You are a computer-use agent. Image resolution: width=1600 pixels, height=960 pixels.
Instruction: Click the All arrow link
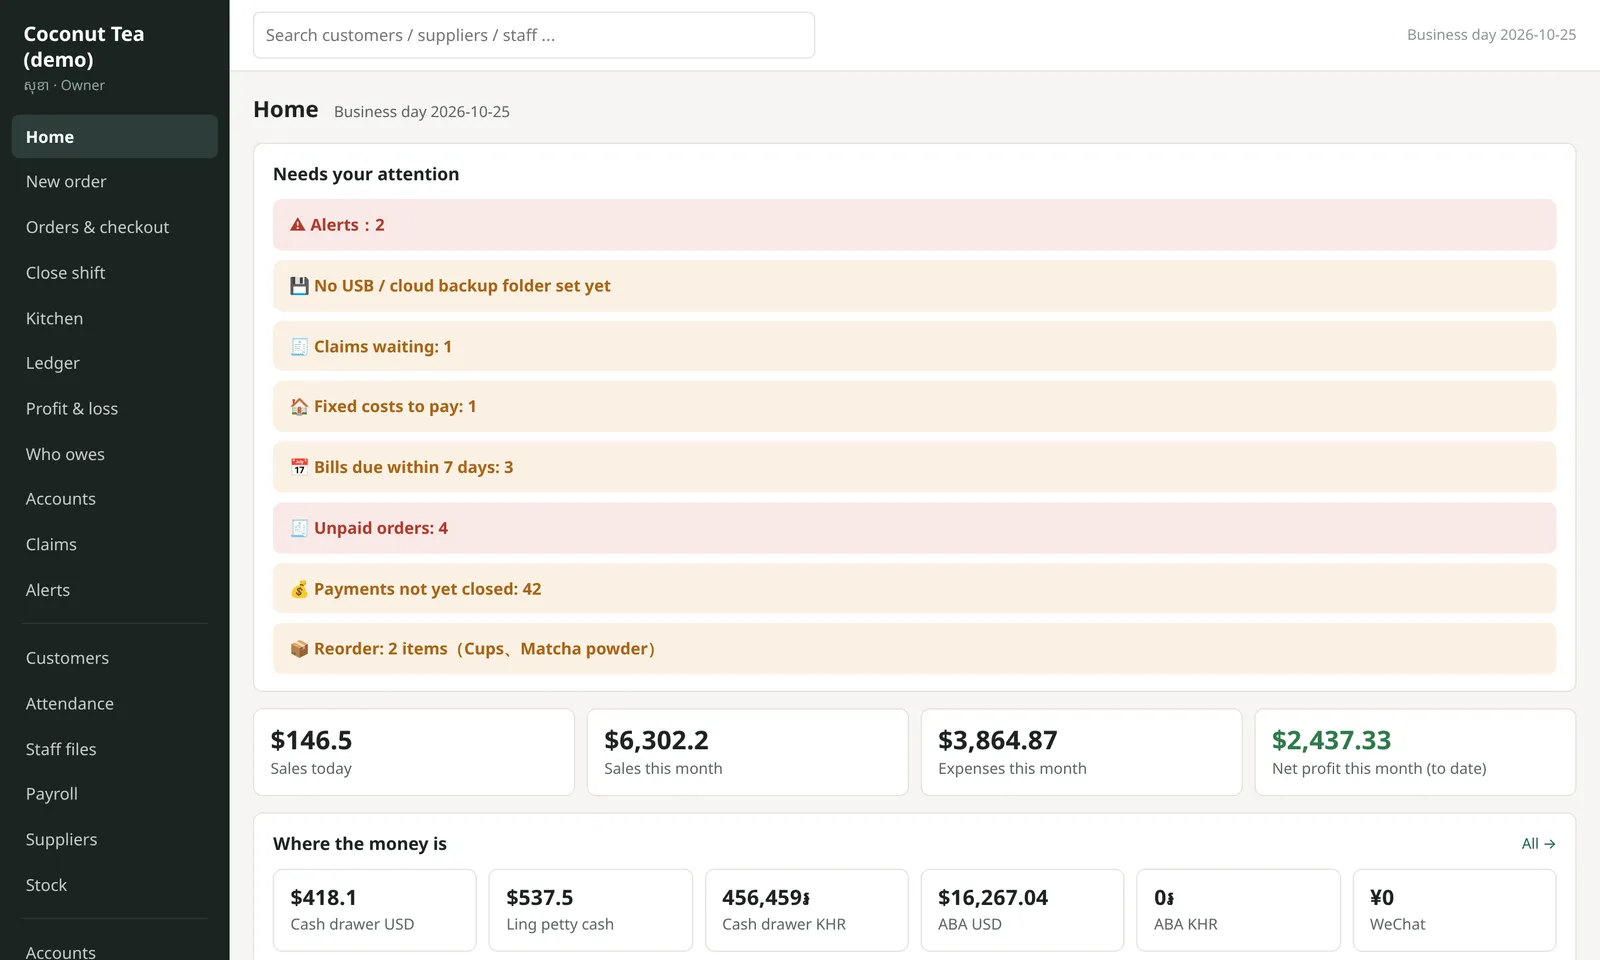pyautogui.click(x=1538, y=844)
